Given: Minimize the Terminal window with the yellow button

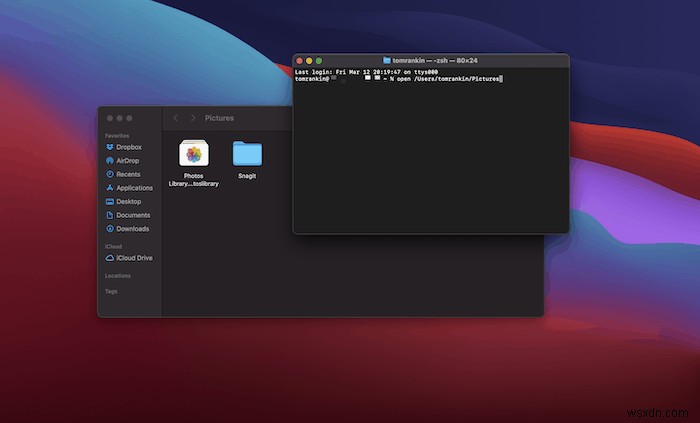Looking at the screenshot, I should tap(309, 61).
